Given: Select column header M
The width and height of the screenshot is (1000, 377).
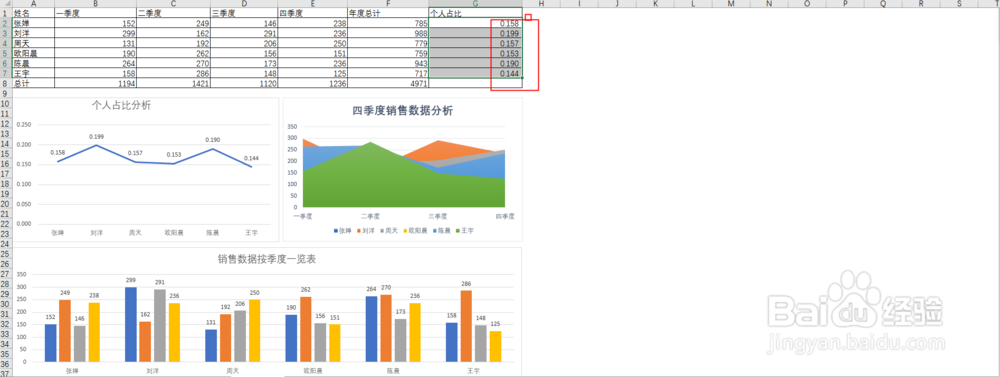Looking at the screenshot, I should 732,4.
